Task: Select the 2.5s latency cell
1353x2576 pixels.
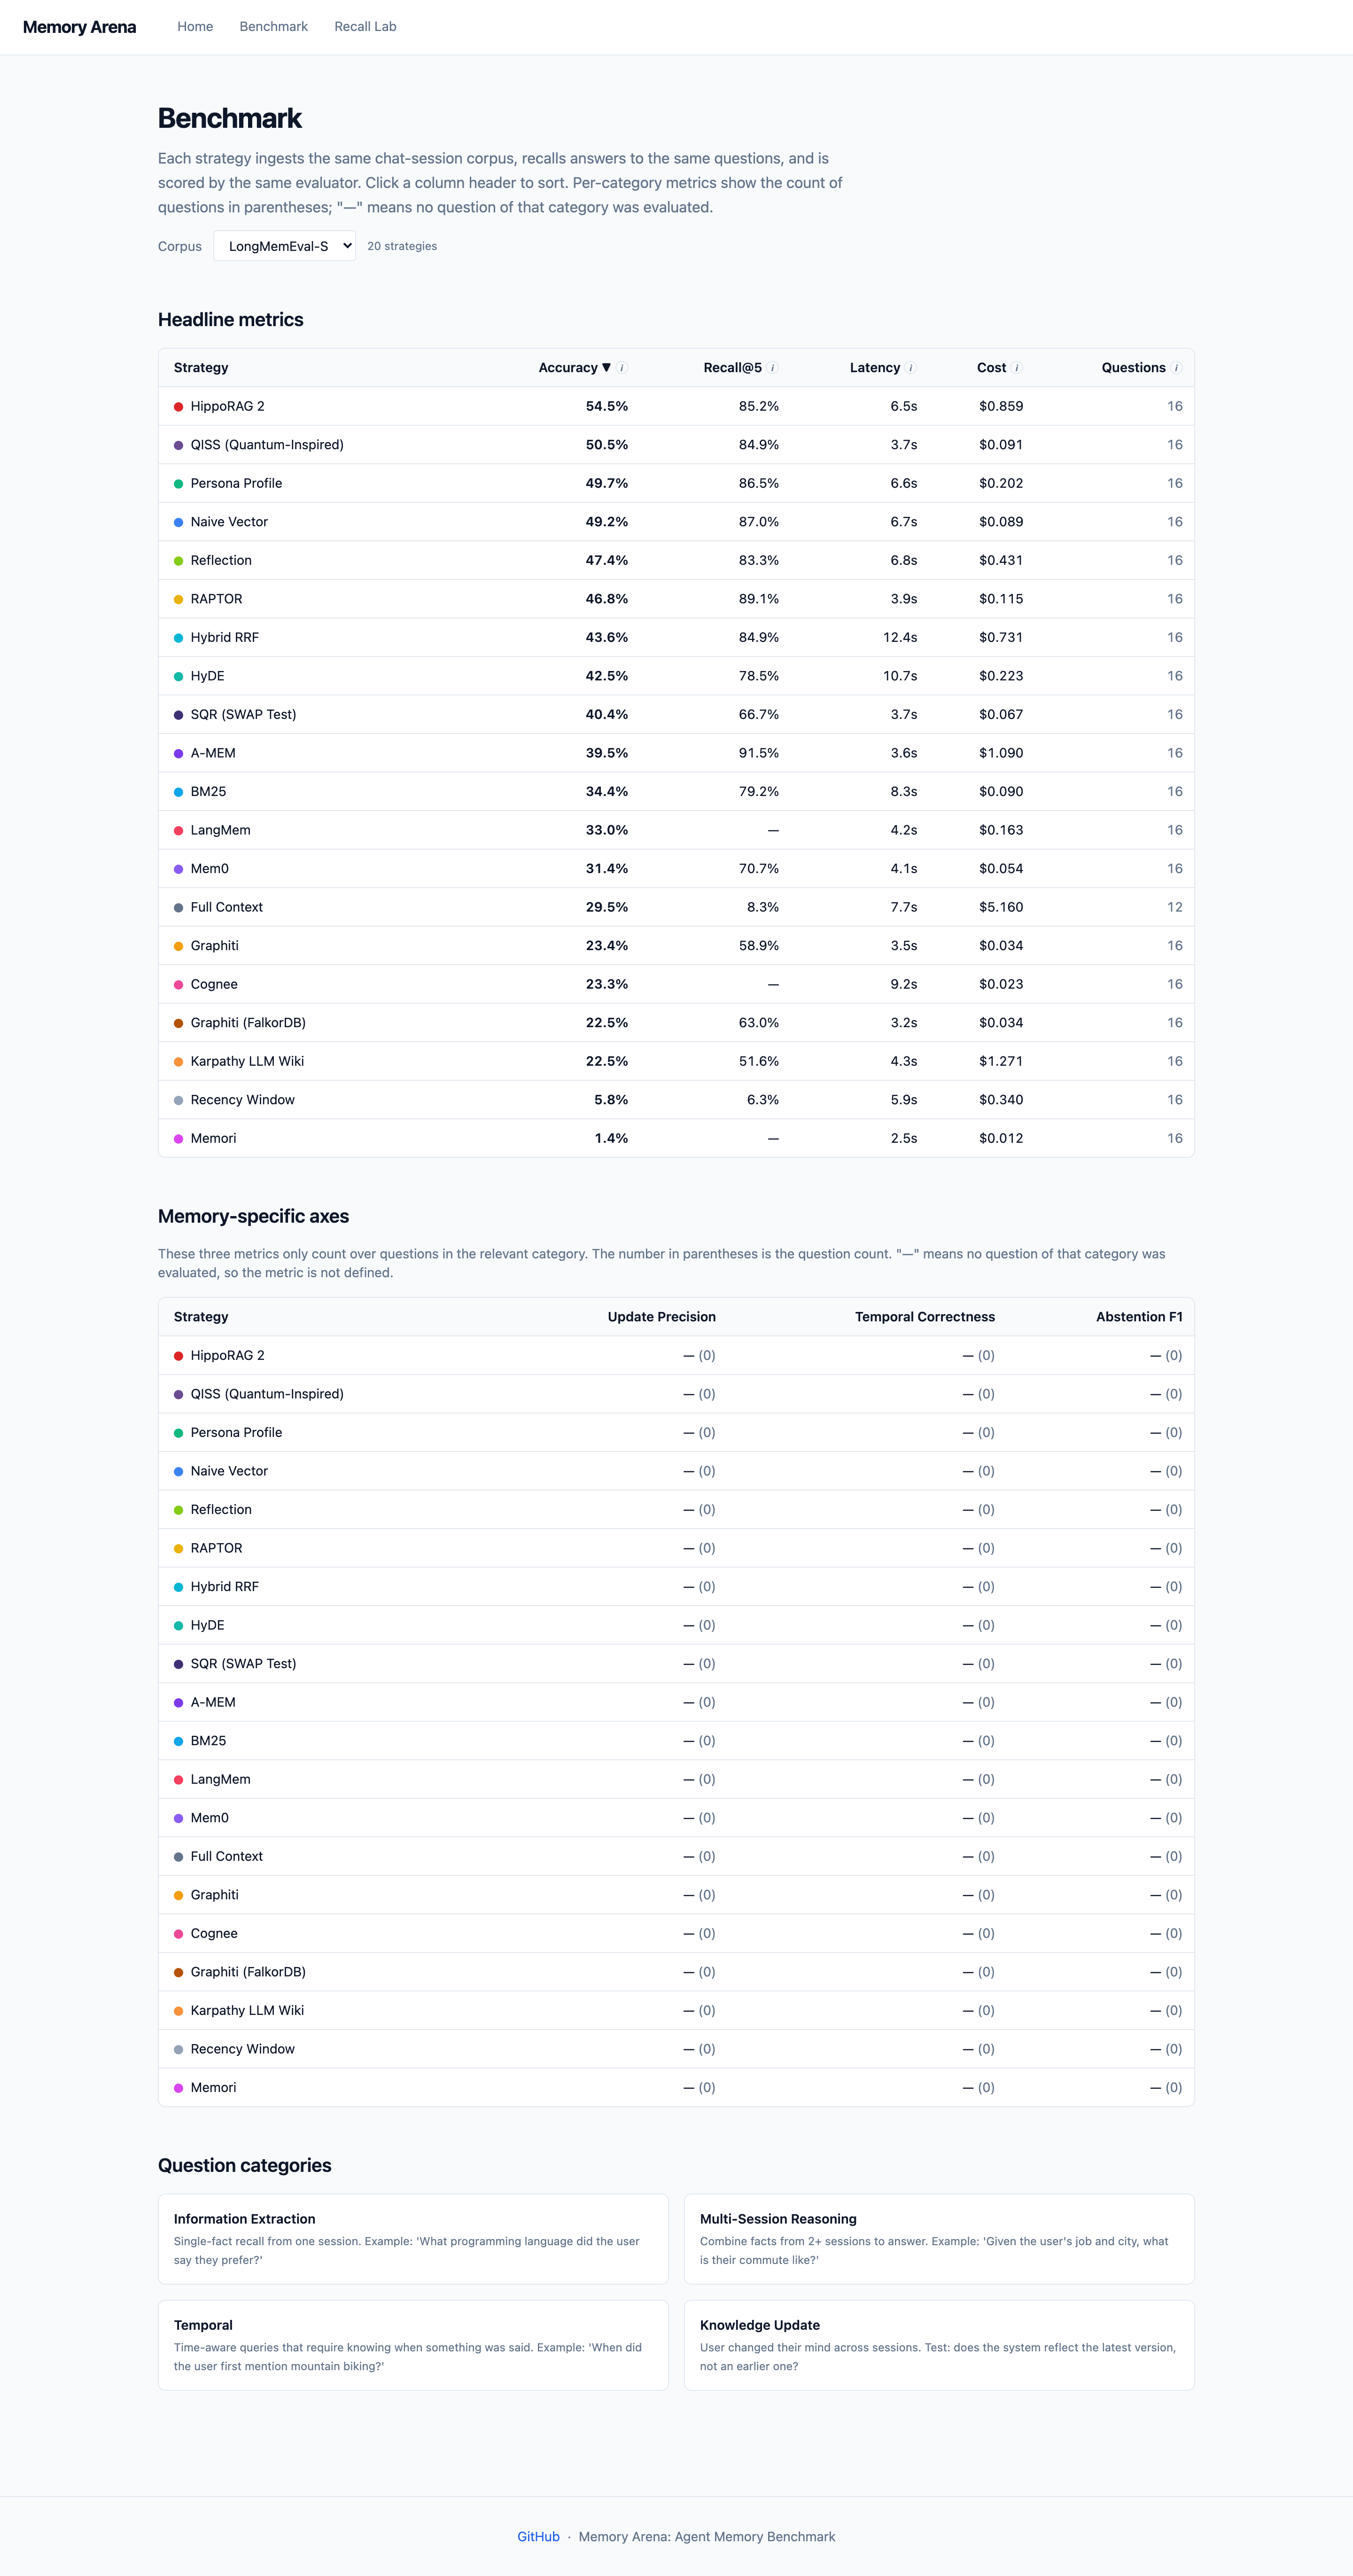Action: (x=904, y=1138)
